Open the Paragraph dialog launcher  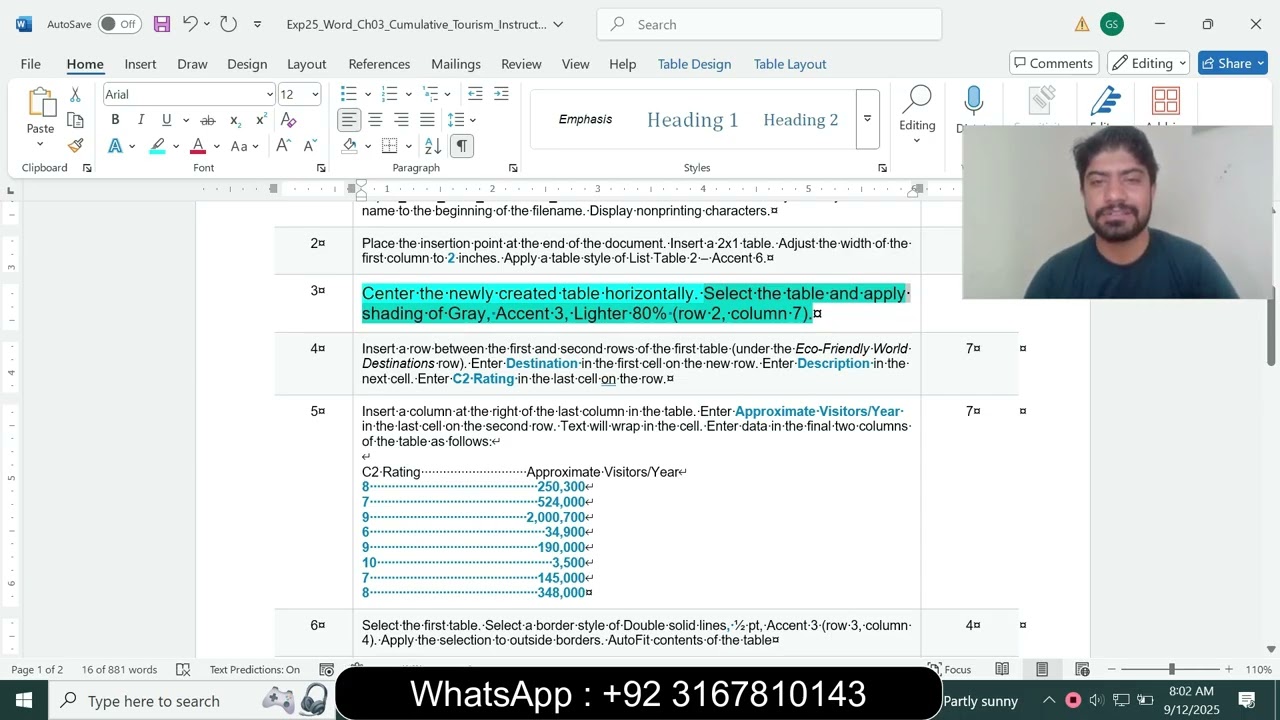click(513, 168)
